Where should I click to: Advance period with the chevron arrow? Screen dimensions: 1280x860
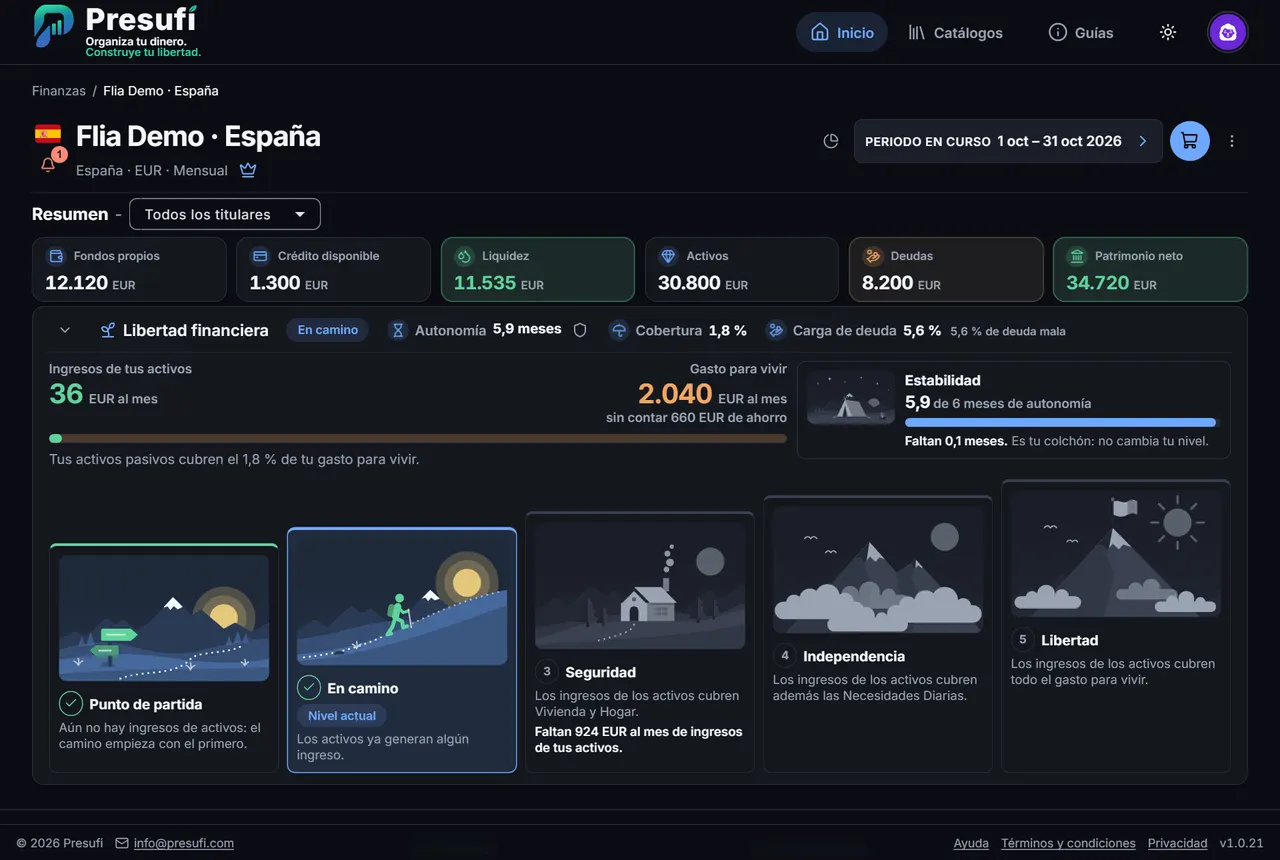coord(1143,141)
